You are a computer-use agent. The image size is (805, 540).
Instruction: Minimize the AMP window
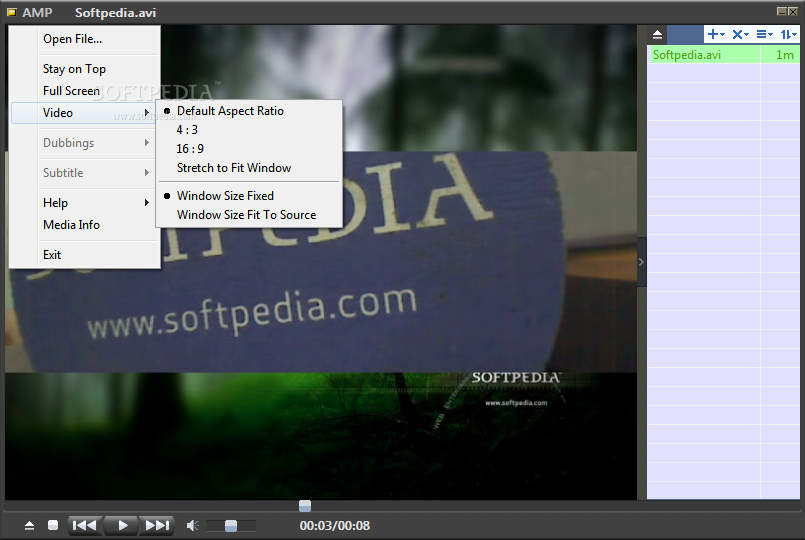click(x=782, y=11)
